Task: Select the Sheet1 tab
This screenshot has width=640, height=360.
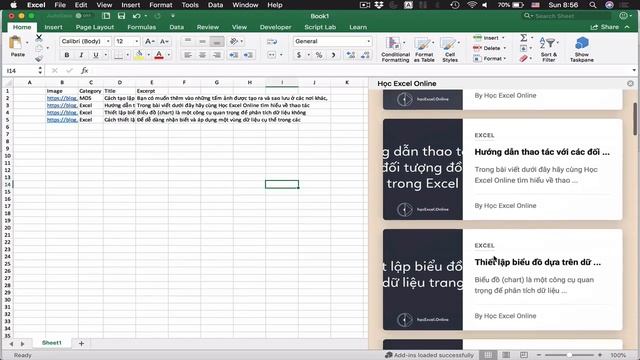Action: coord(51,343)
